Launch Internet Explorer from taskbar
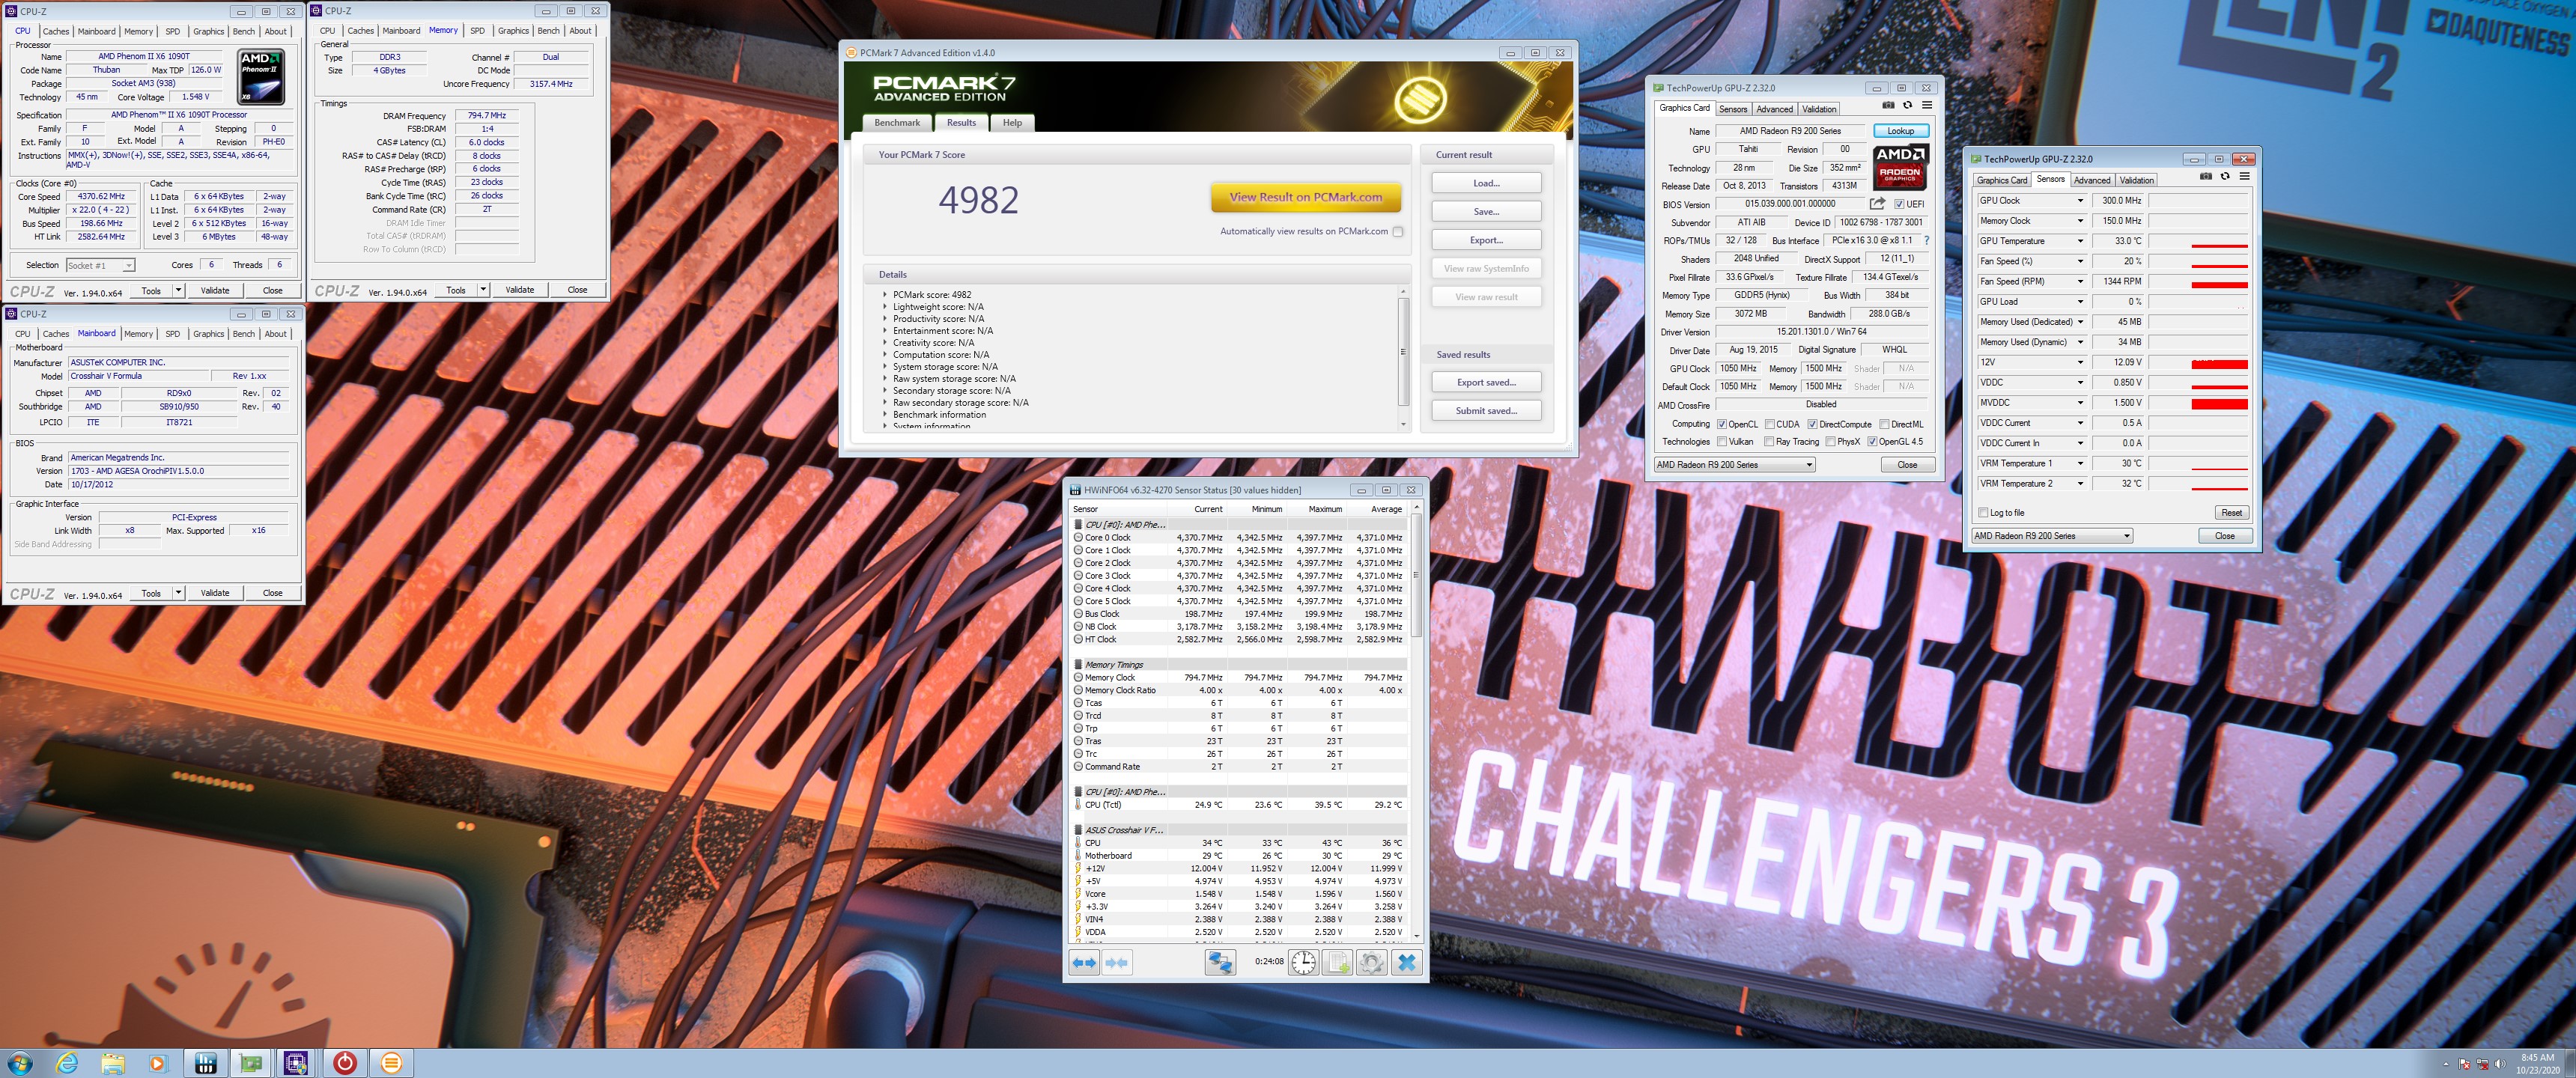 click(x=67, y=1063)
